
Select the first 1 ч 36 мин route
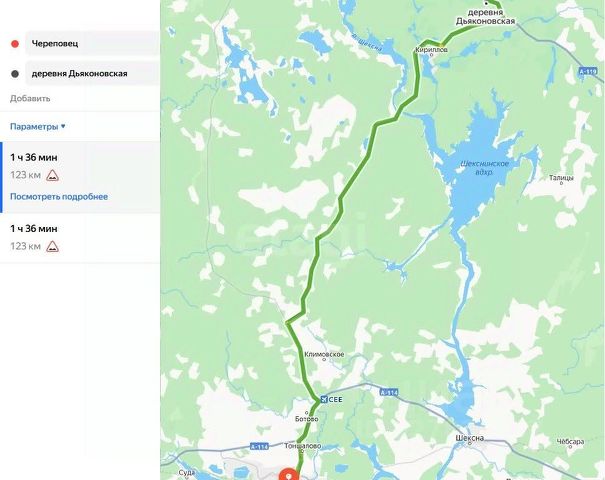[x=80, y=177]
